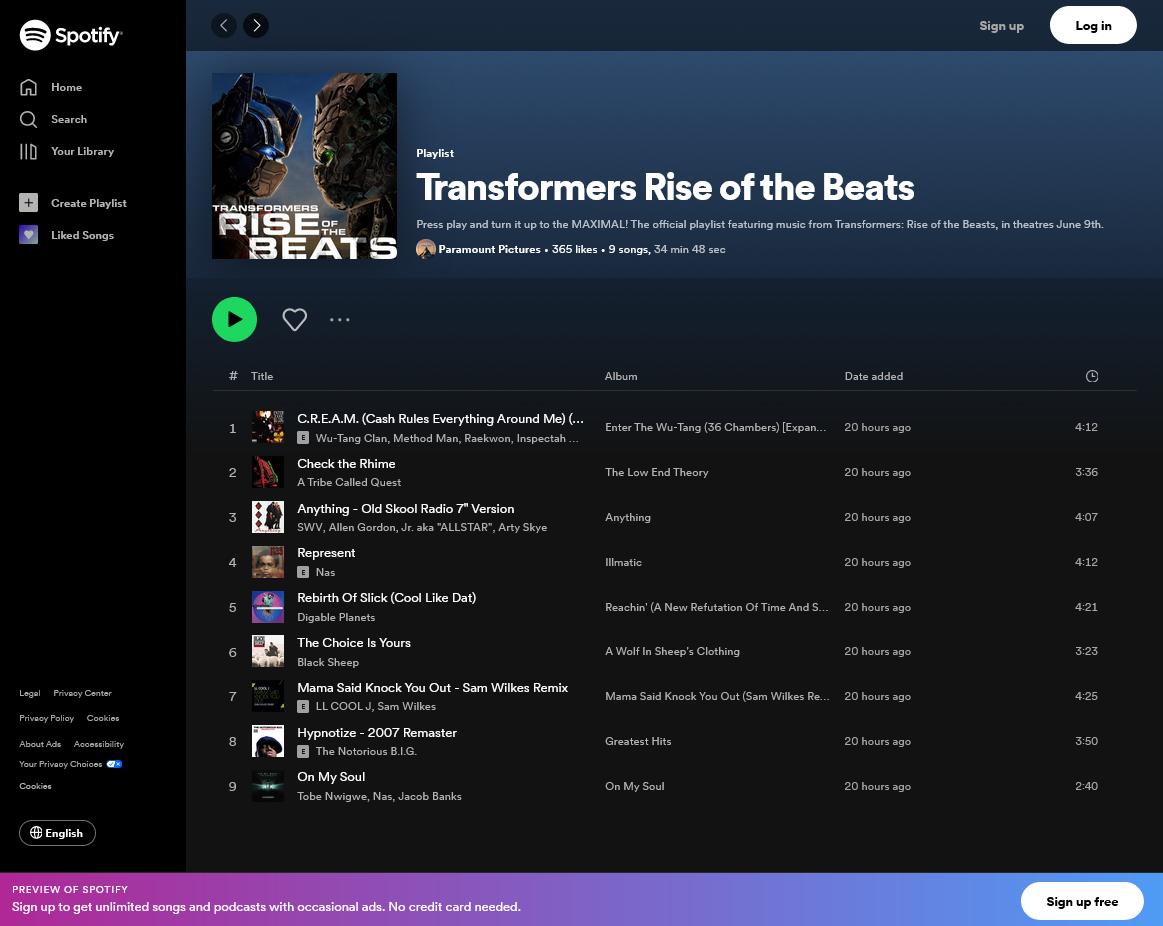
Task: Click the Sign up link
Action: (1001, 25)
